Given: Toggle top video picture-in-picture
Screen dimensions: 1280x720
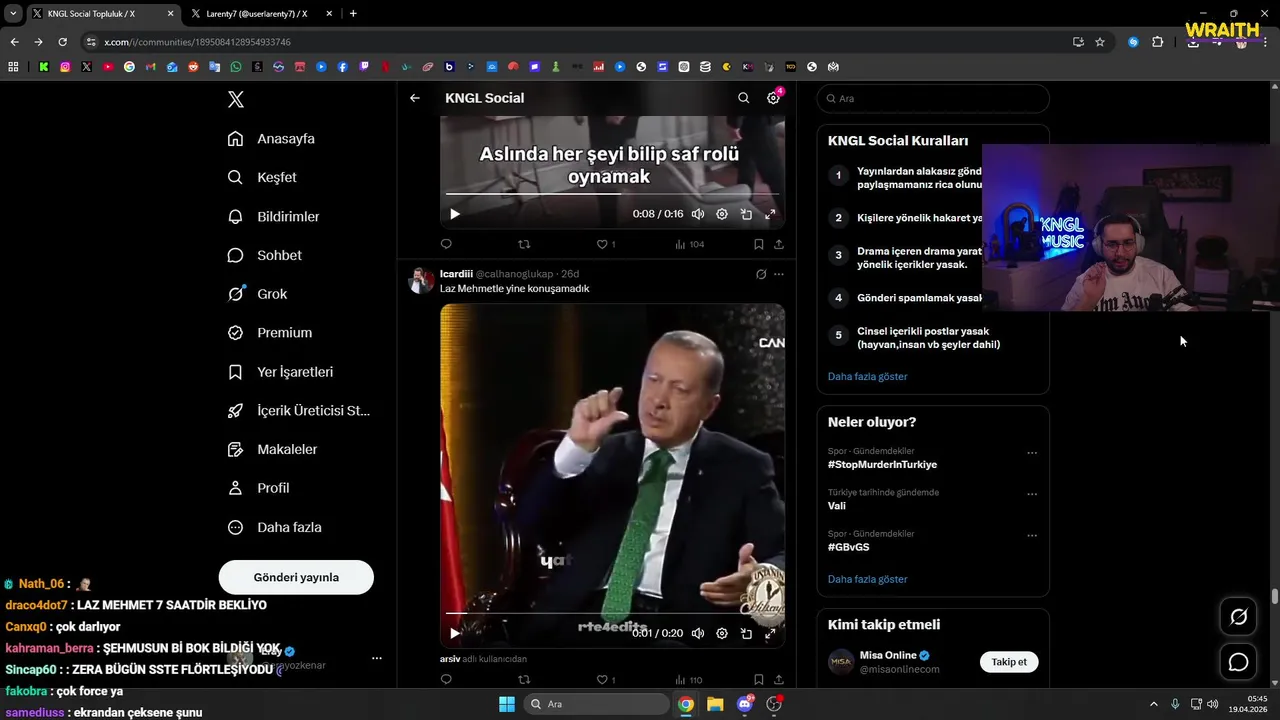Looking at the screenshot, I should point(746,214).
